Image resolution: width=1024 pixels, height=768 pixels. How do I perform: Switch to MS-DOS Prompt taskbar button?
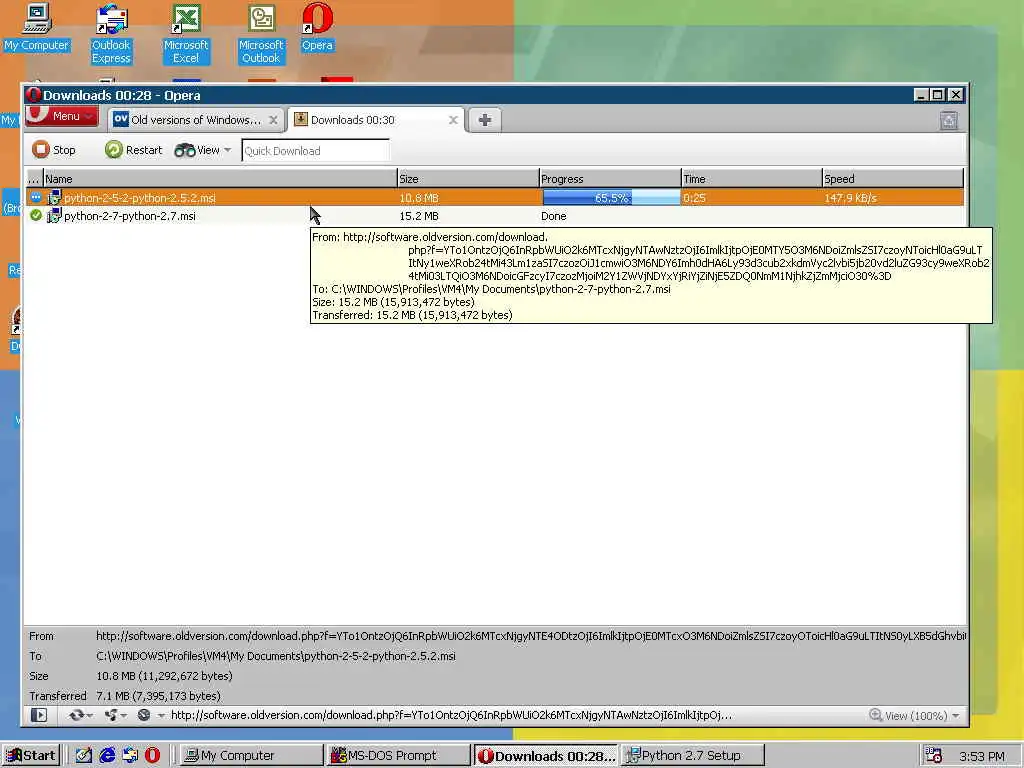tap(399, 756)
